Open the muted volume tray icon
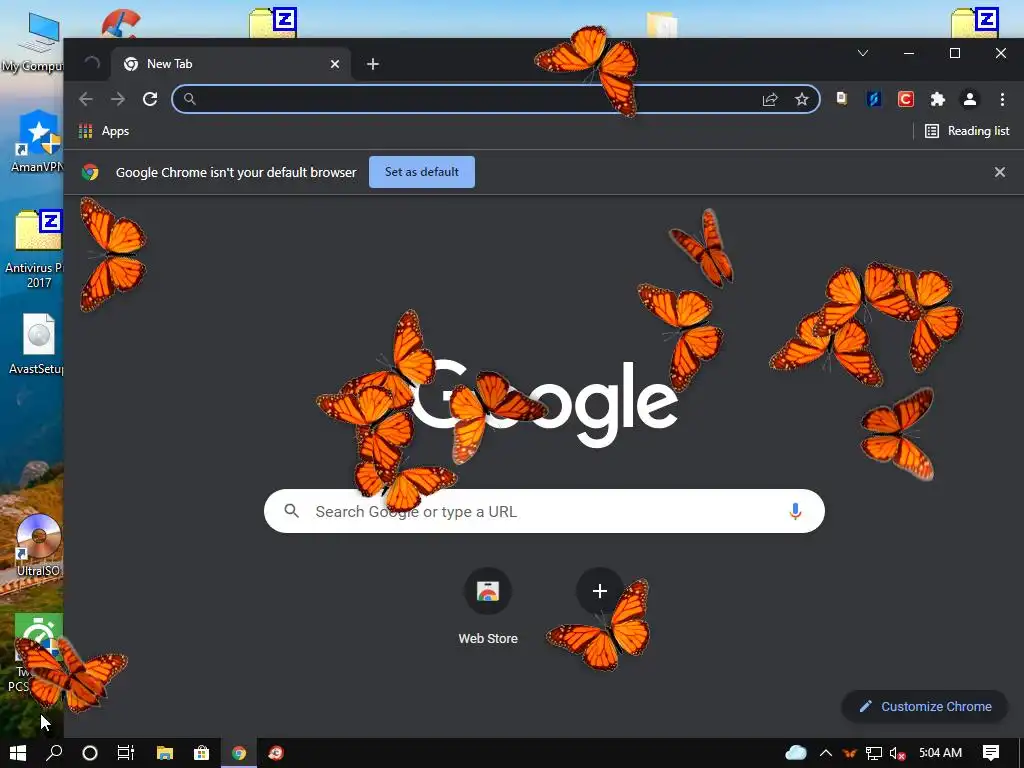The height and width of the screenshot is (768, 1024). click(x=897, y=753)
